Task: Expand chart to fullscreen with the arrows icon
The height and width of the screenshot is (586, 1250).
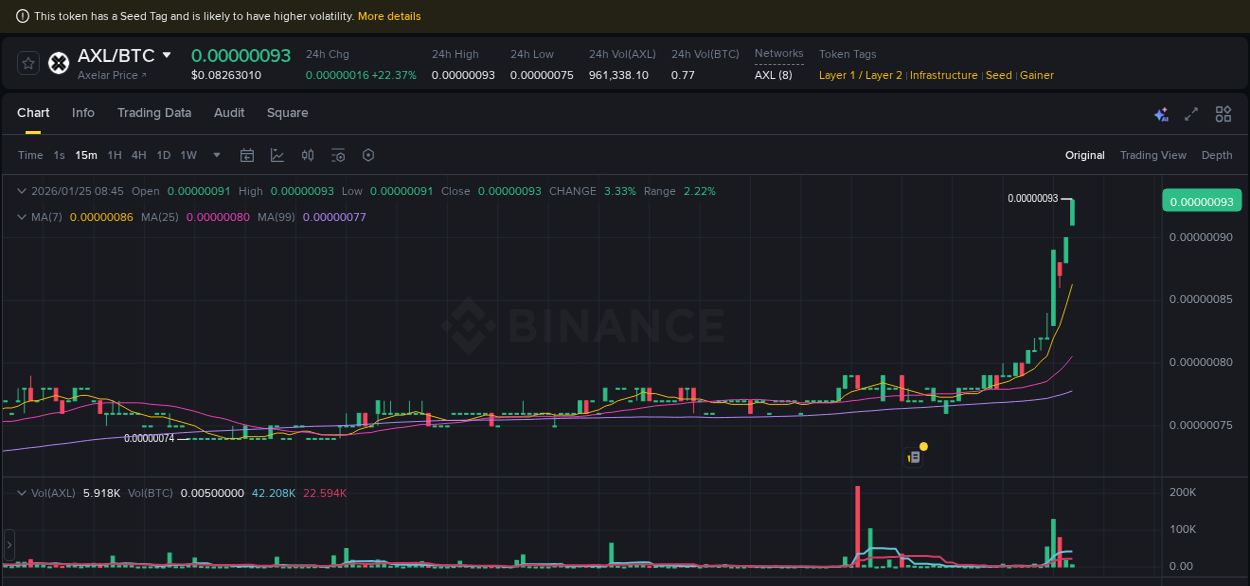Action: 1191,114
